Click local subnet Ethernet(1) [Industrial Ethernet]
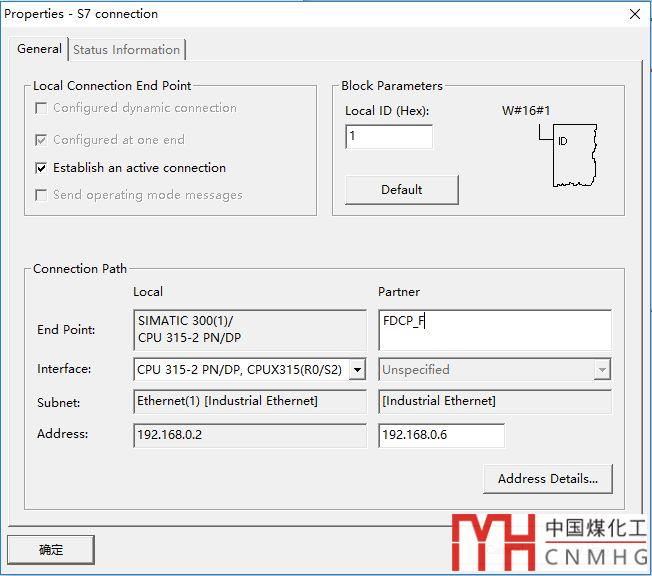This screenshot has height=576, width=652. tap(250, 401)
